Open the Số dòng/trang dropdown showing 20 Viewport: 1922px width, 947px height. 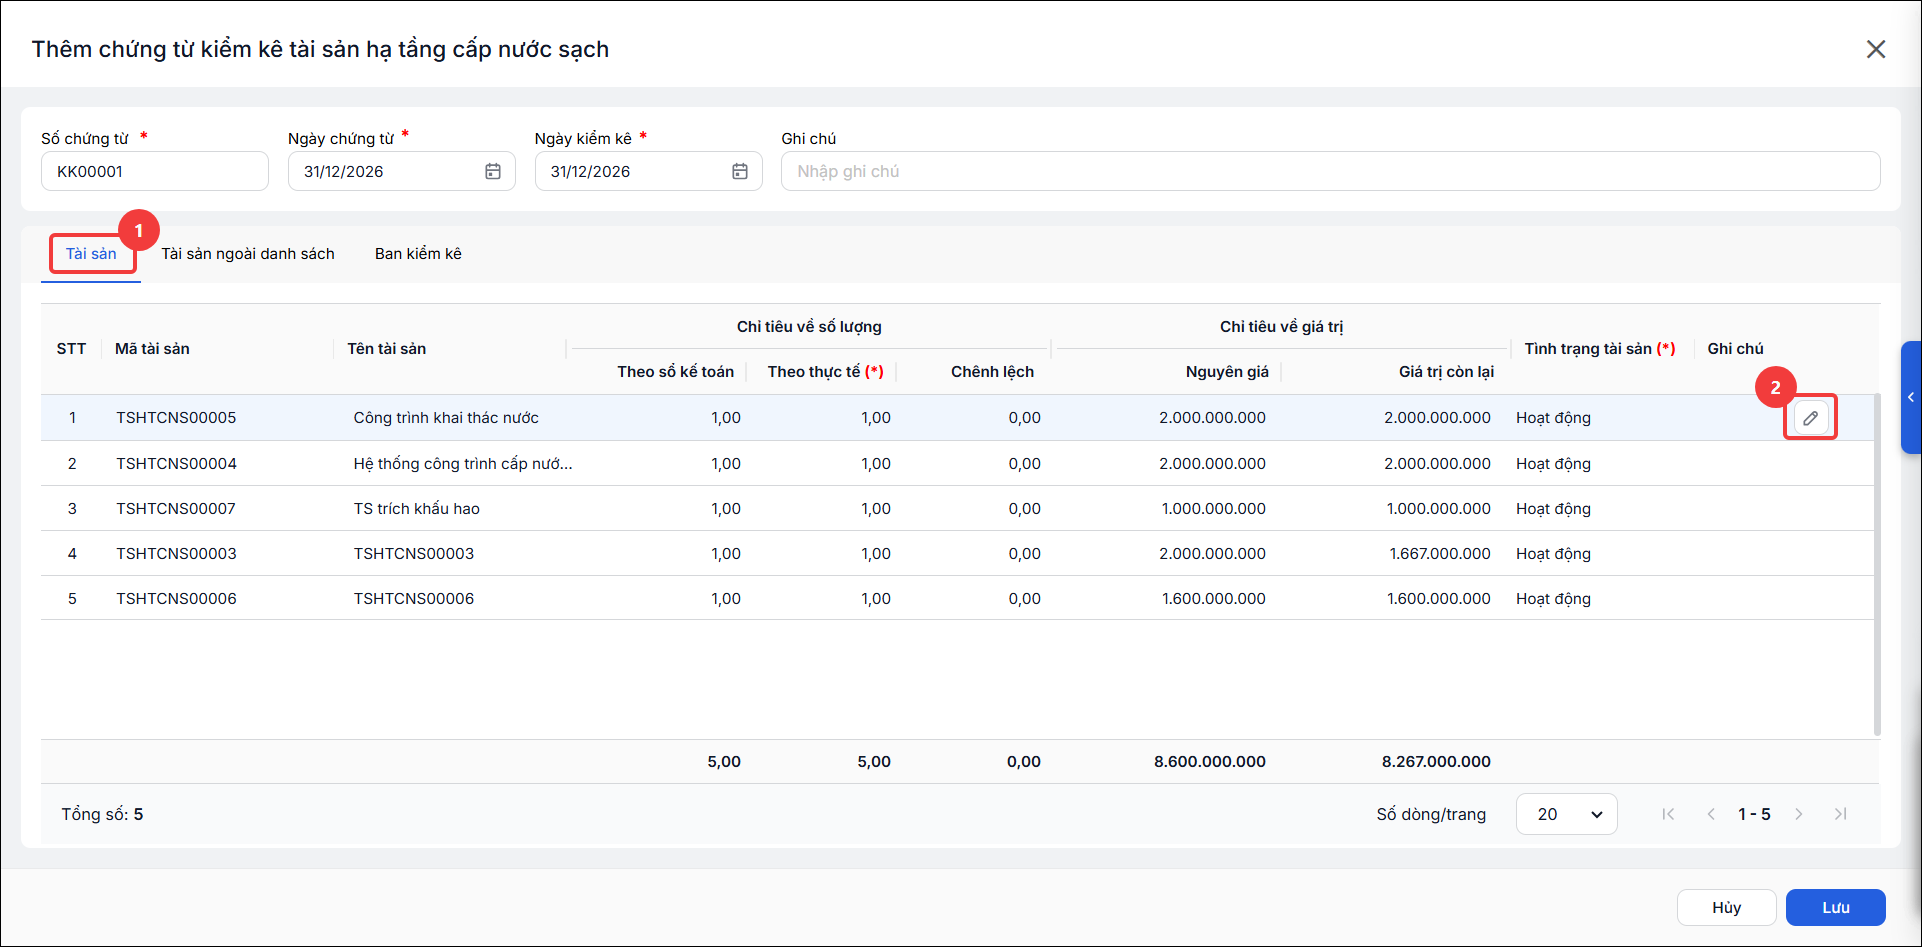click(x=1567, y=814)
